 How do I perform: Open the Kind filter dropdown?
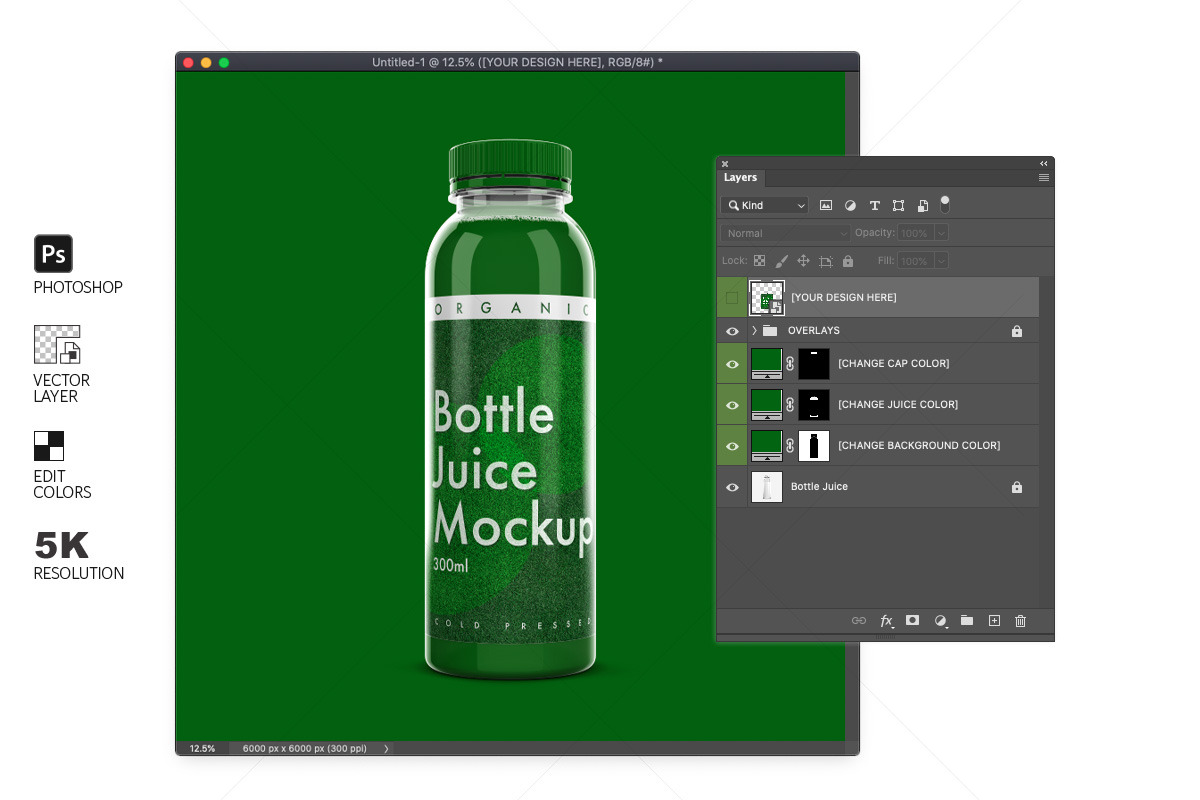coord(764,204)
